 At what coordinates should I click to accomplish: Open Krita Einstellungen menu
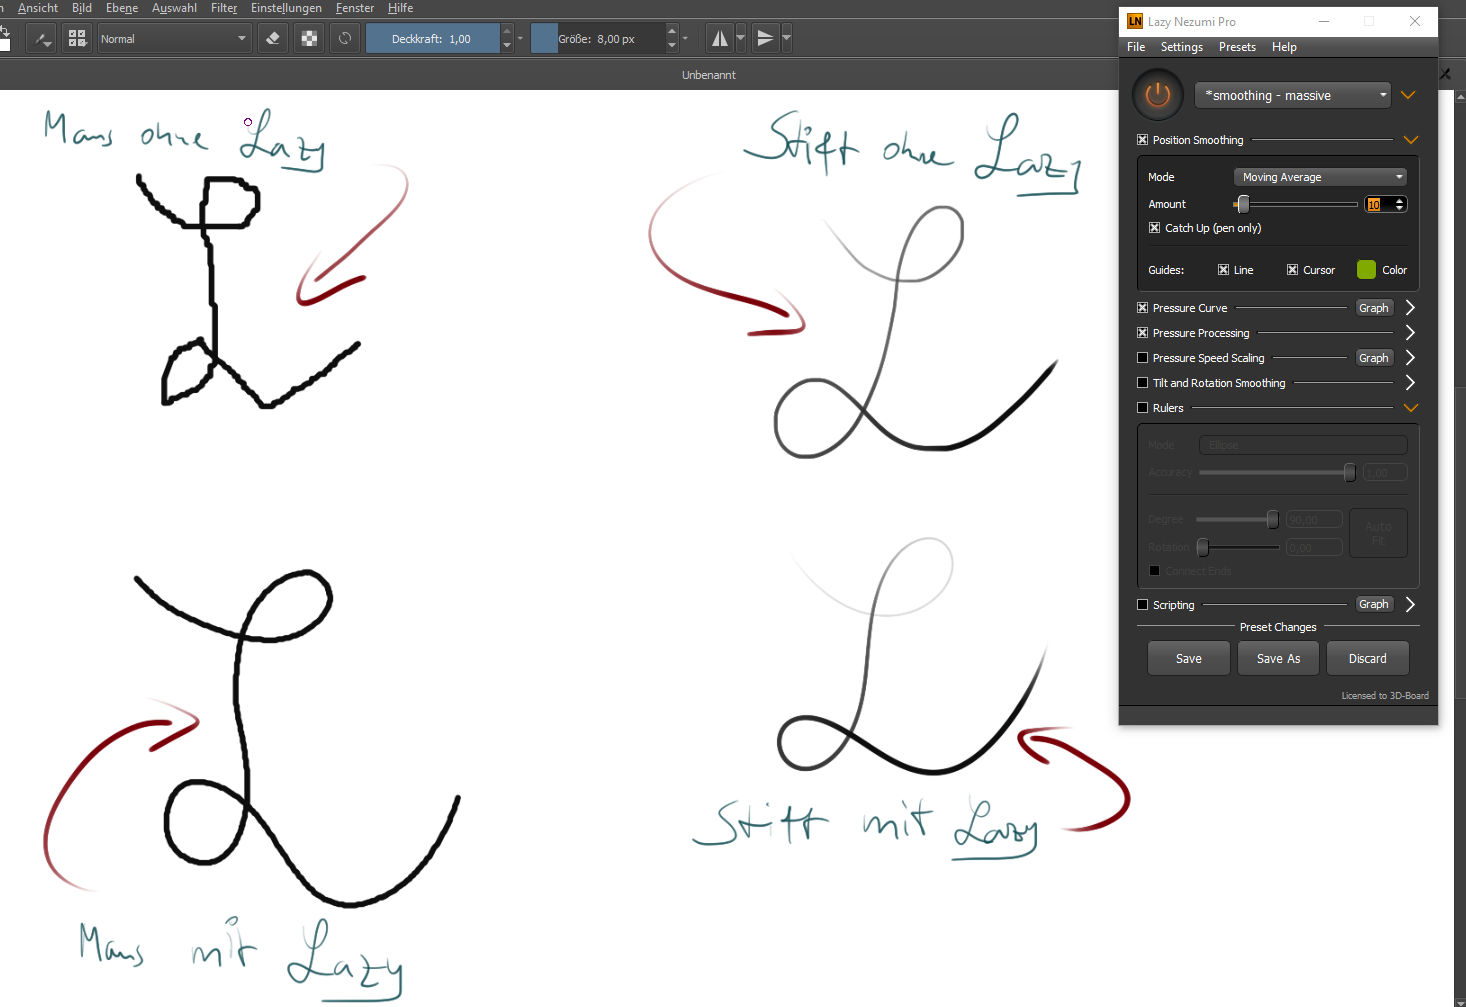click(286, 8)
